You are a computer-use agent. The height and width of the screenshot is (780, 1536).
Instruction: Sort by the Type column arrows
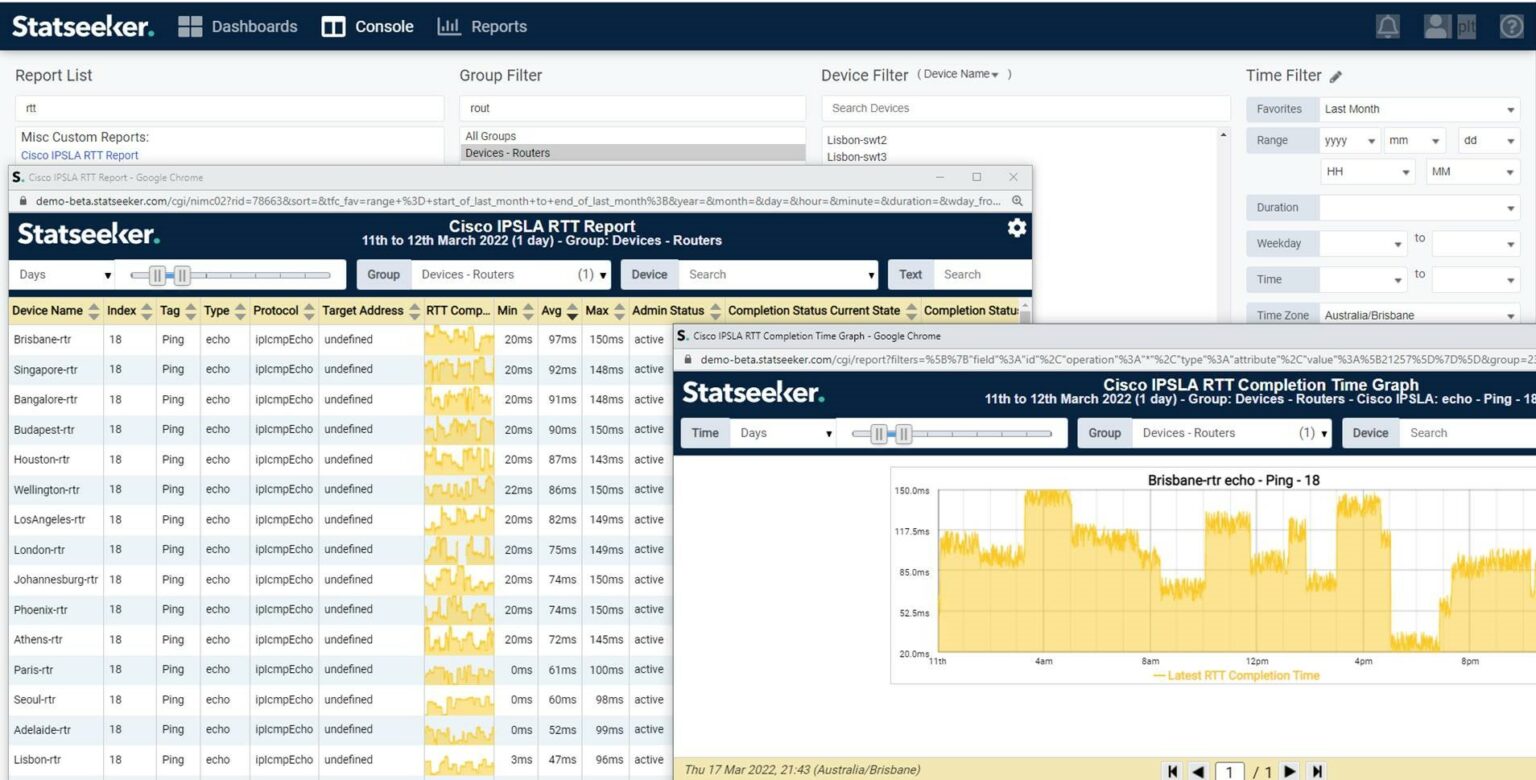click(x=240, y=311)
